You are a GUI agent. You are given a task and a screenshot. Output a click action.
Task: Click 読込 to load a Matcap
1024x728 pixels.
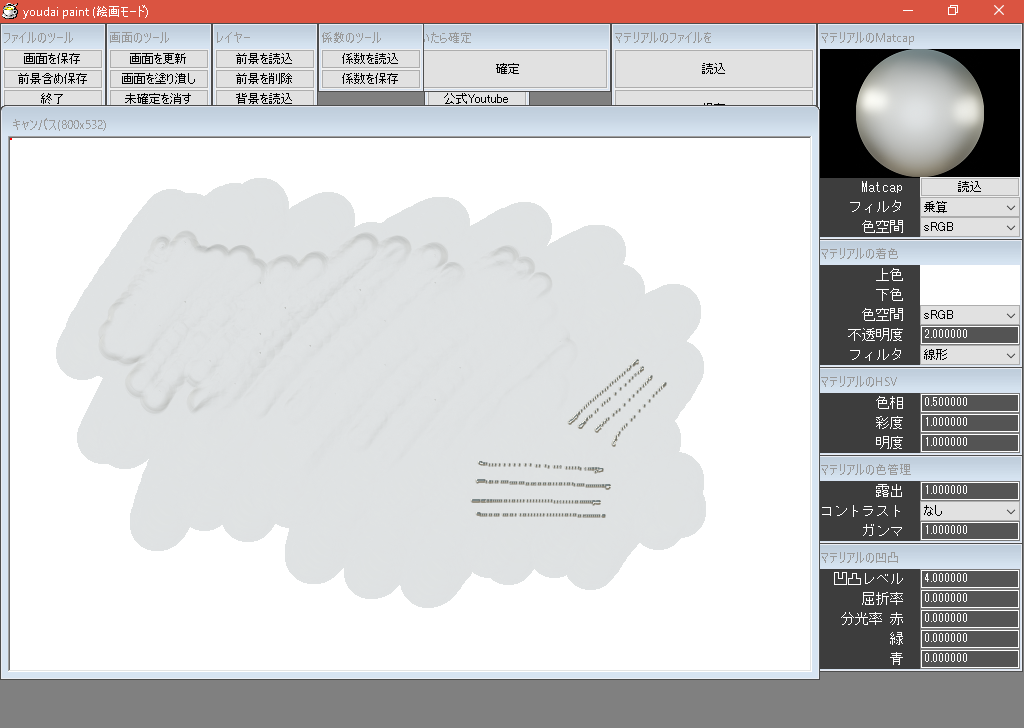pos(968,187)
